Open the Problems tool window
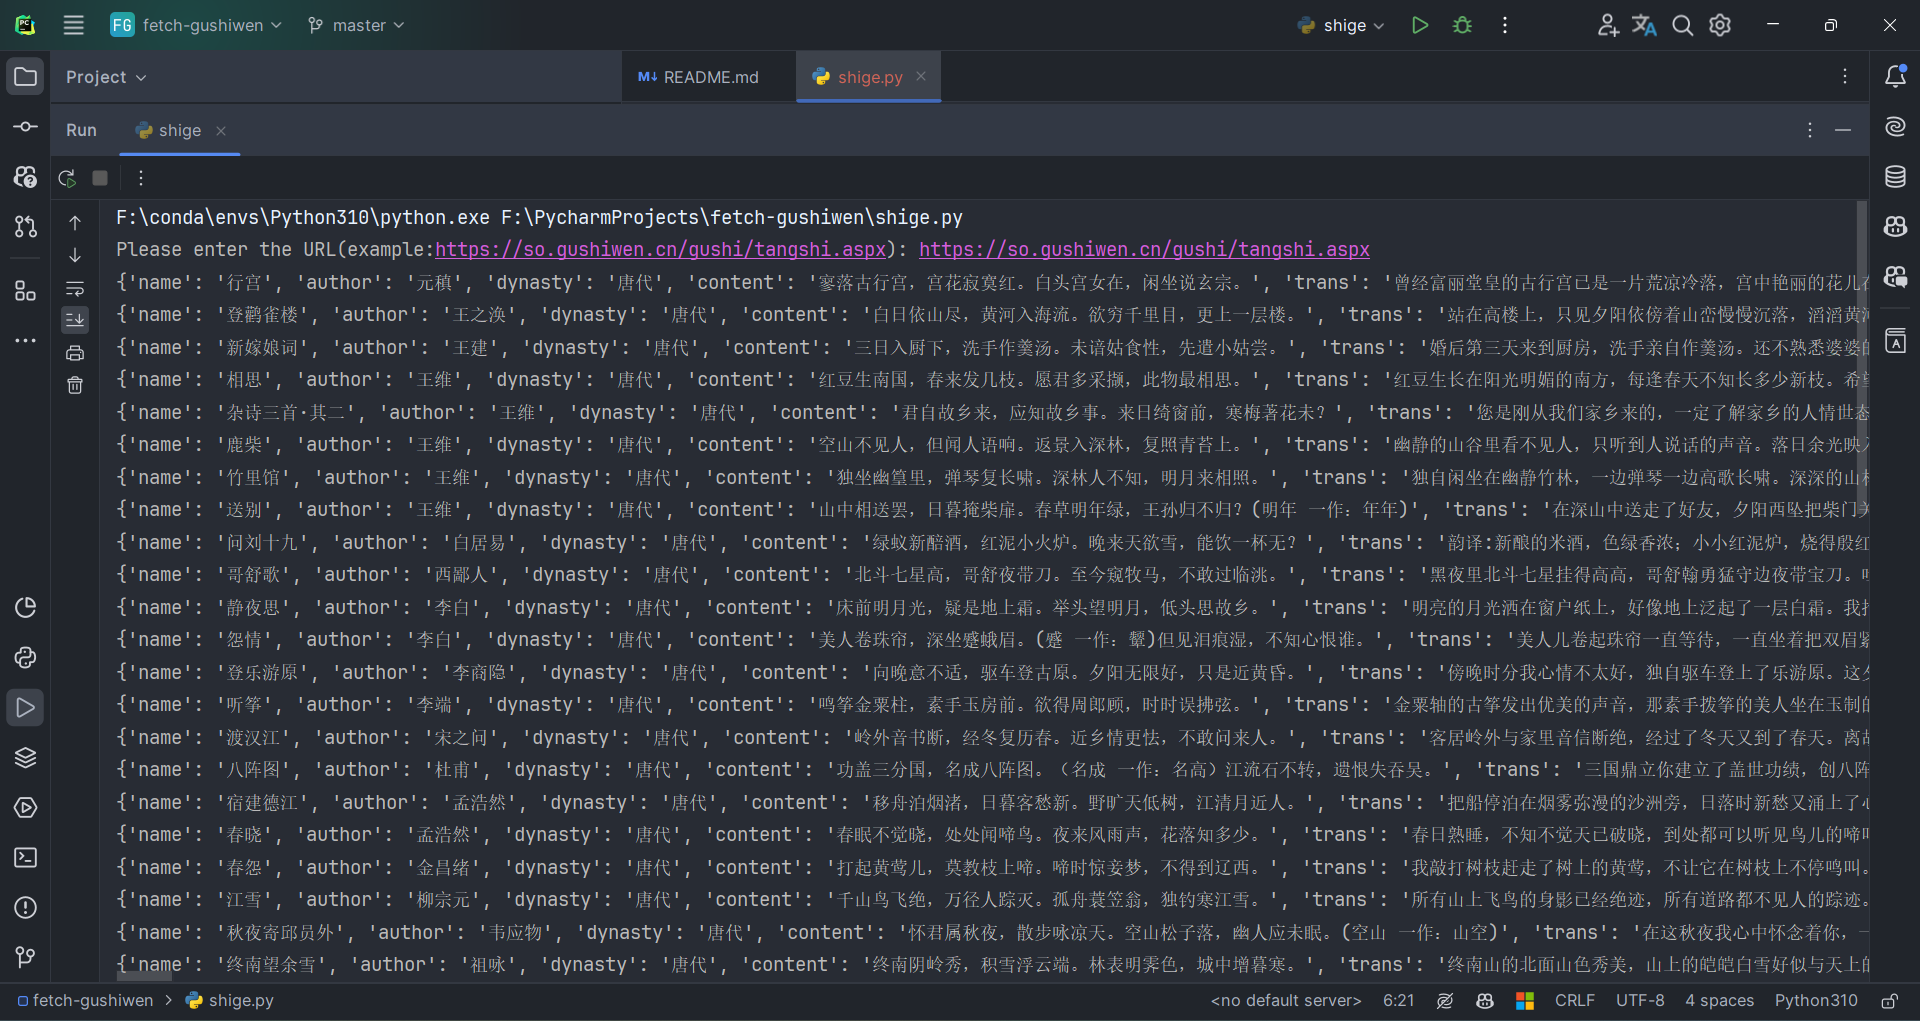 coord(26,907)
